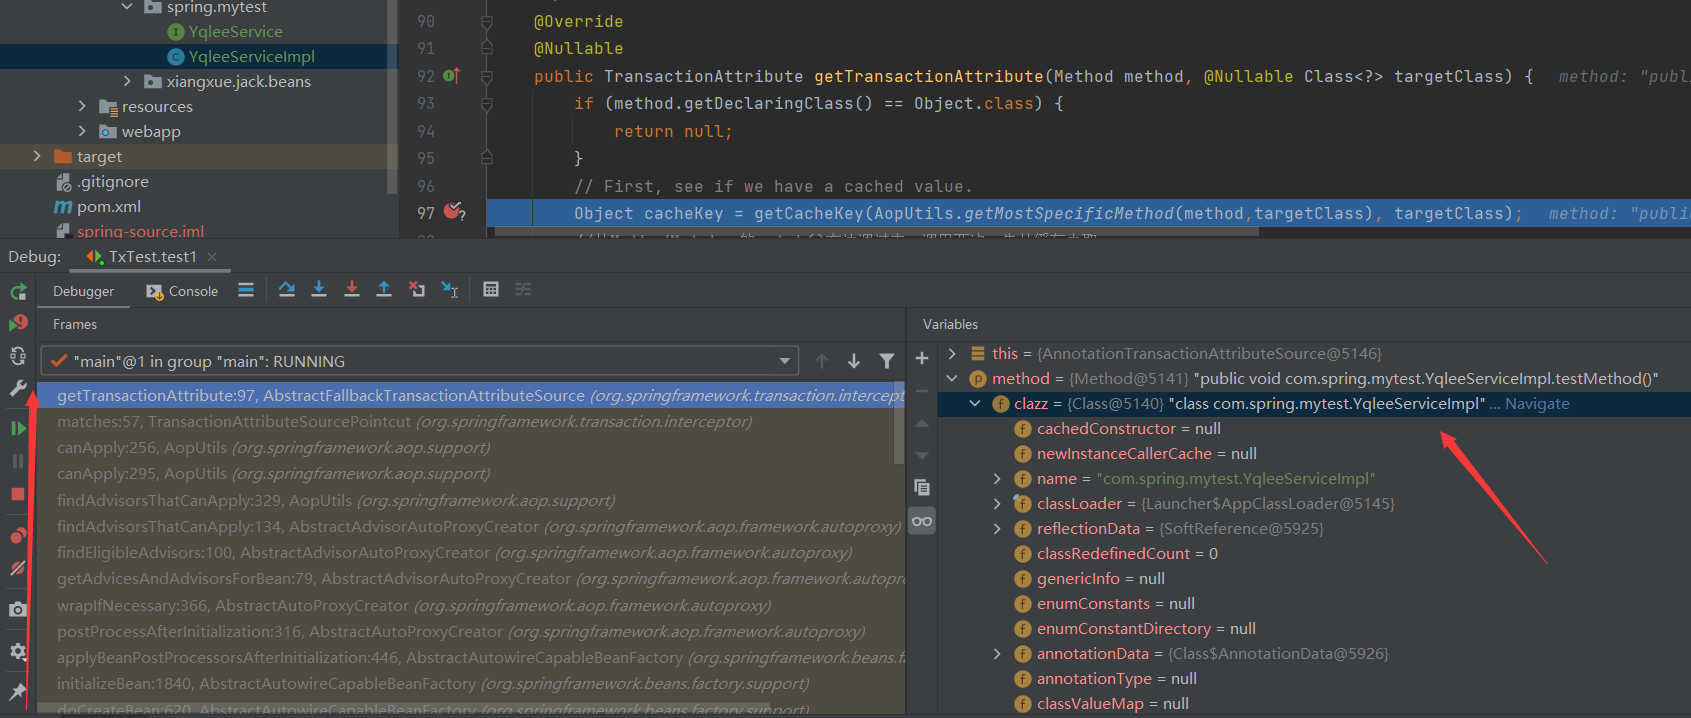Screen dimensions: 1691x718
Task: Expand the annotationData field node
Action: [997, 654]
